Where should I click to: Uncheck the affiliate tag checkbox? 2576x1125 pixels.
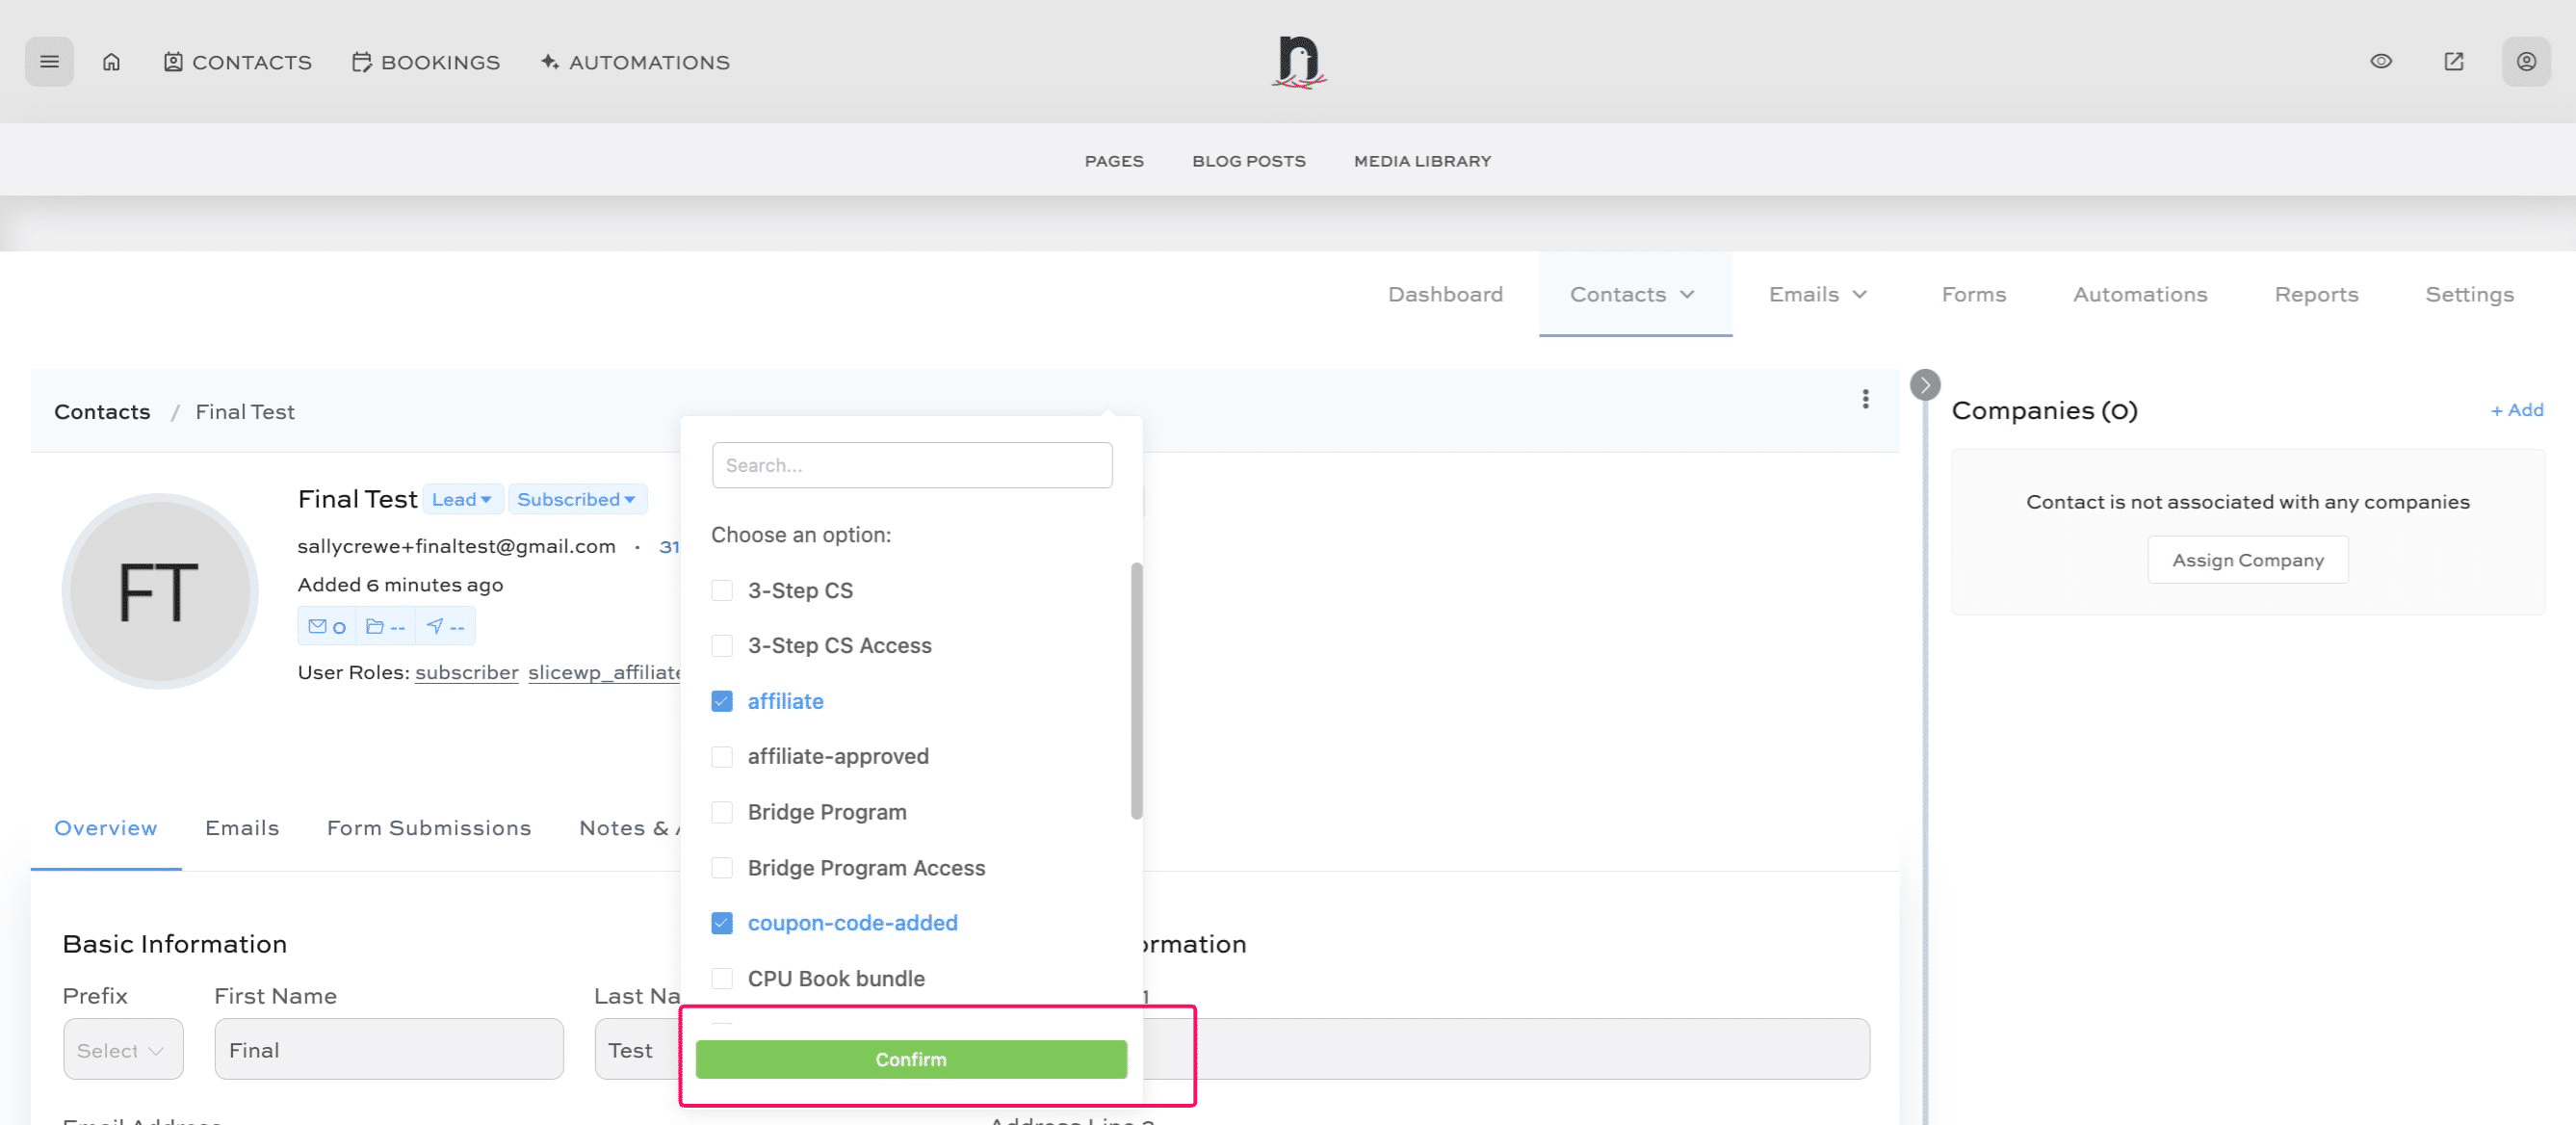pos(722,701)
